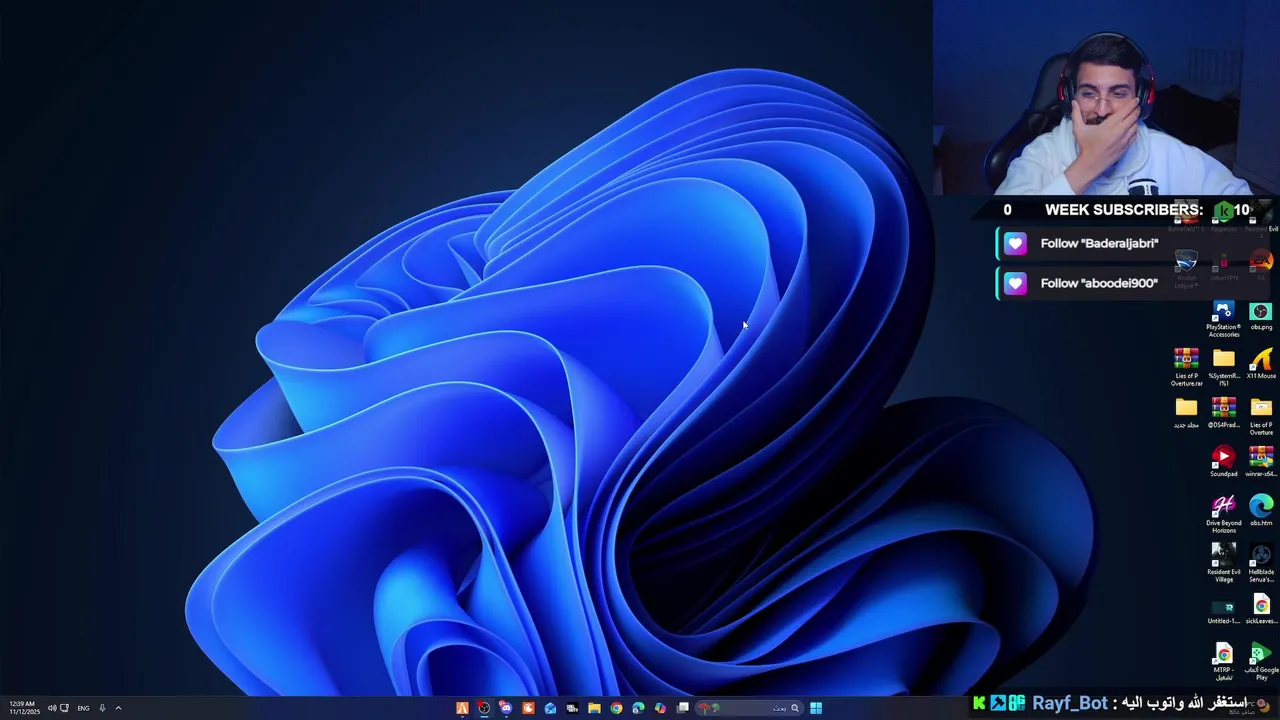Open File Explorer from the taskbar

point(594,708)
